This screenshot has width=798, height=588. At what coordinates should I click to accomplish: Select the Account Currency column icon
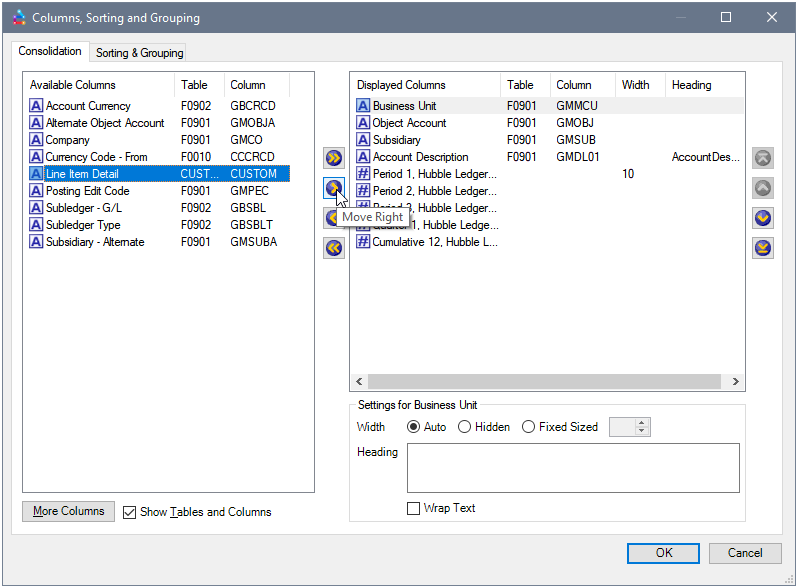(36, 106)
